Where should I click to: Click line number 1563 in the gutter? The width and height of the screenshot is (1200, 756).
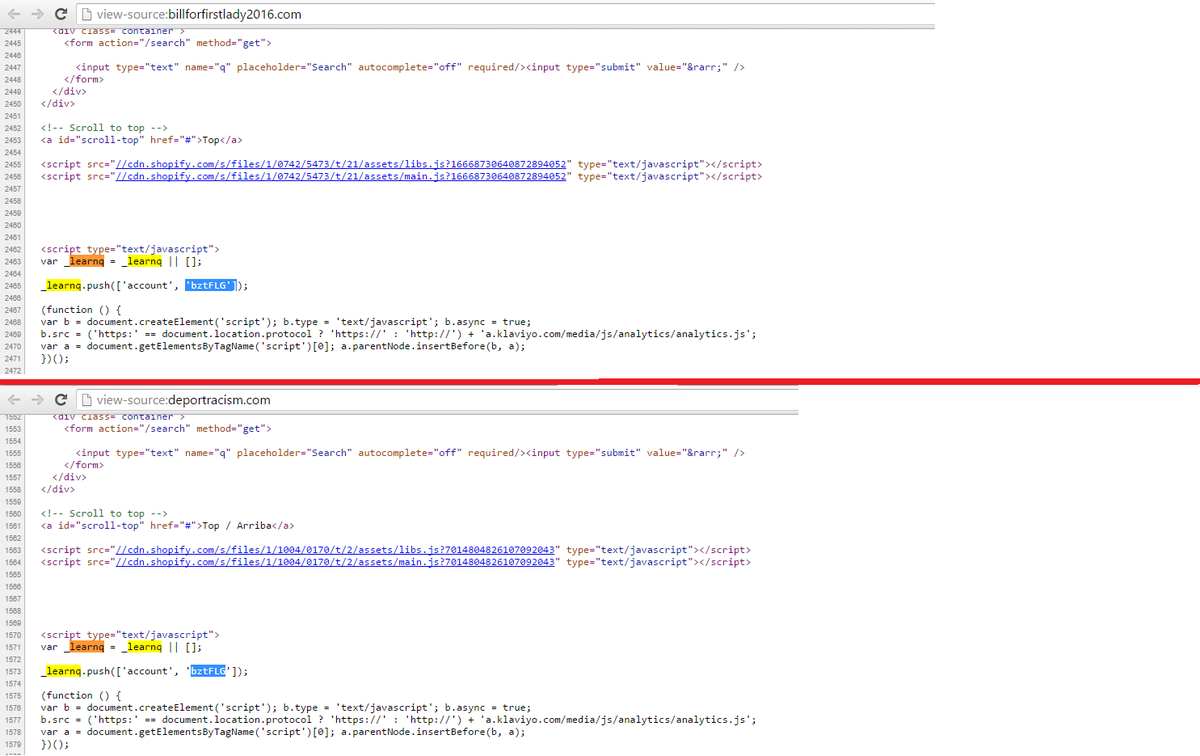tap(13, 550)
